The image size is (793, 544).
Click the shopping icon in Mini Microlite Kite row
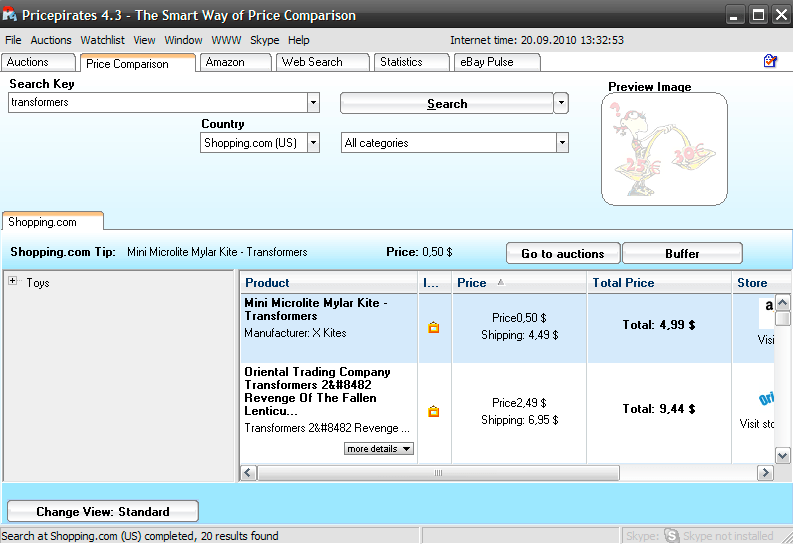[433, 328]
